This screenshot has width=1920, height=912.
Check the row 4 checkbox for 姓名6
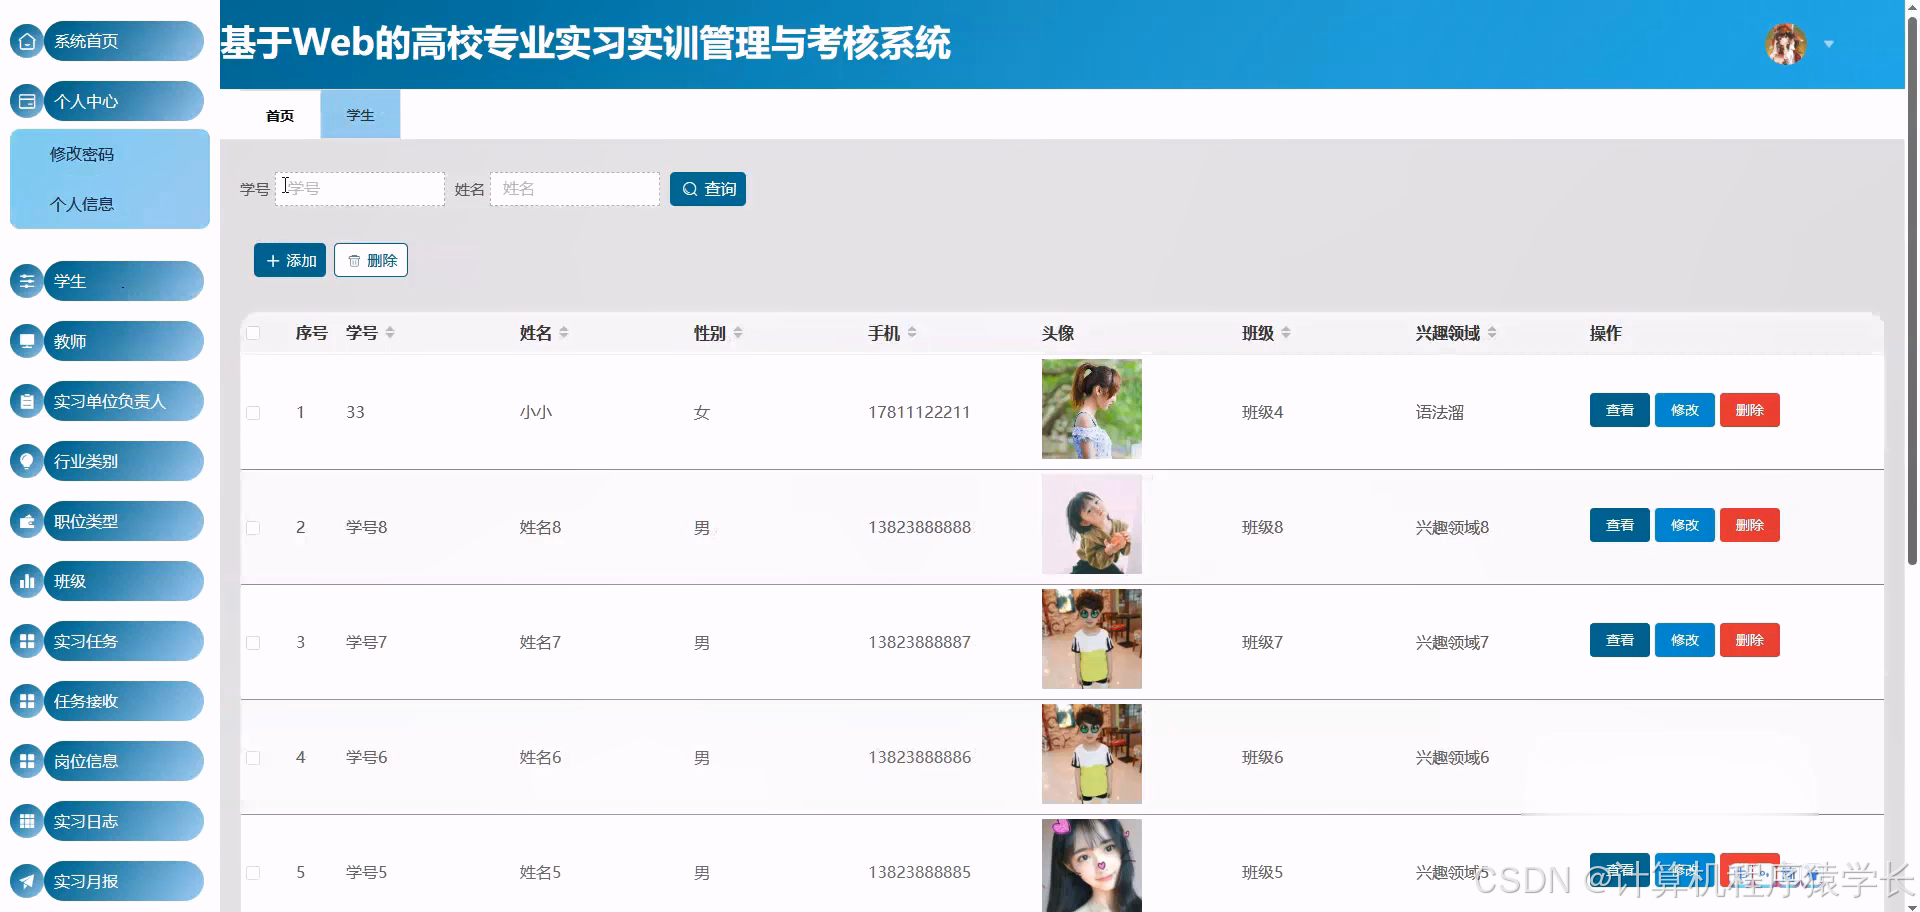click(253, 758)
